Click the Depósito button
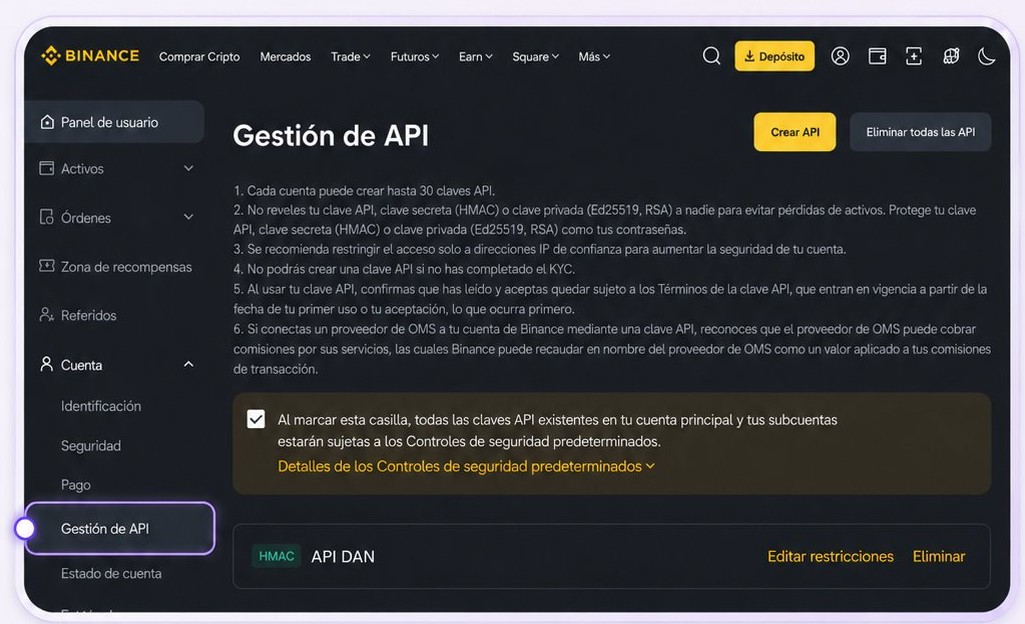 click(775, 56)
